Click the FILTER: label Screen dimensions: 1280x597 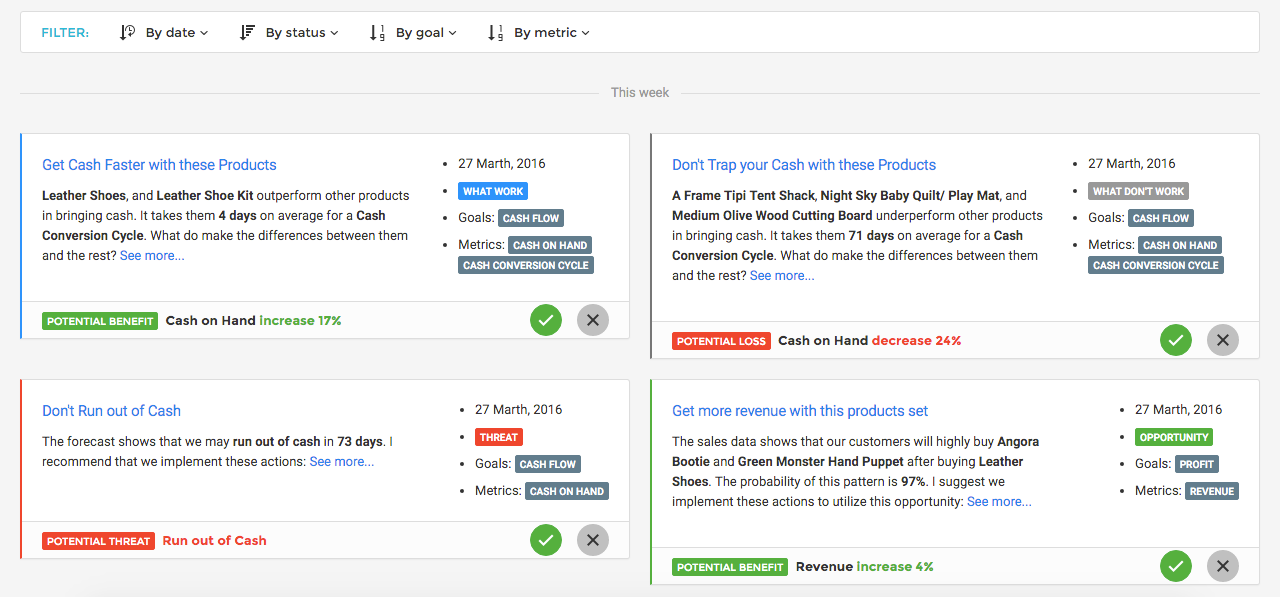65,32
